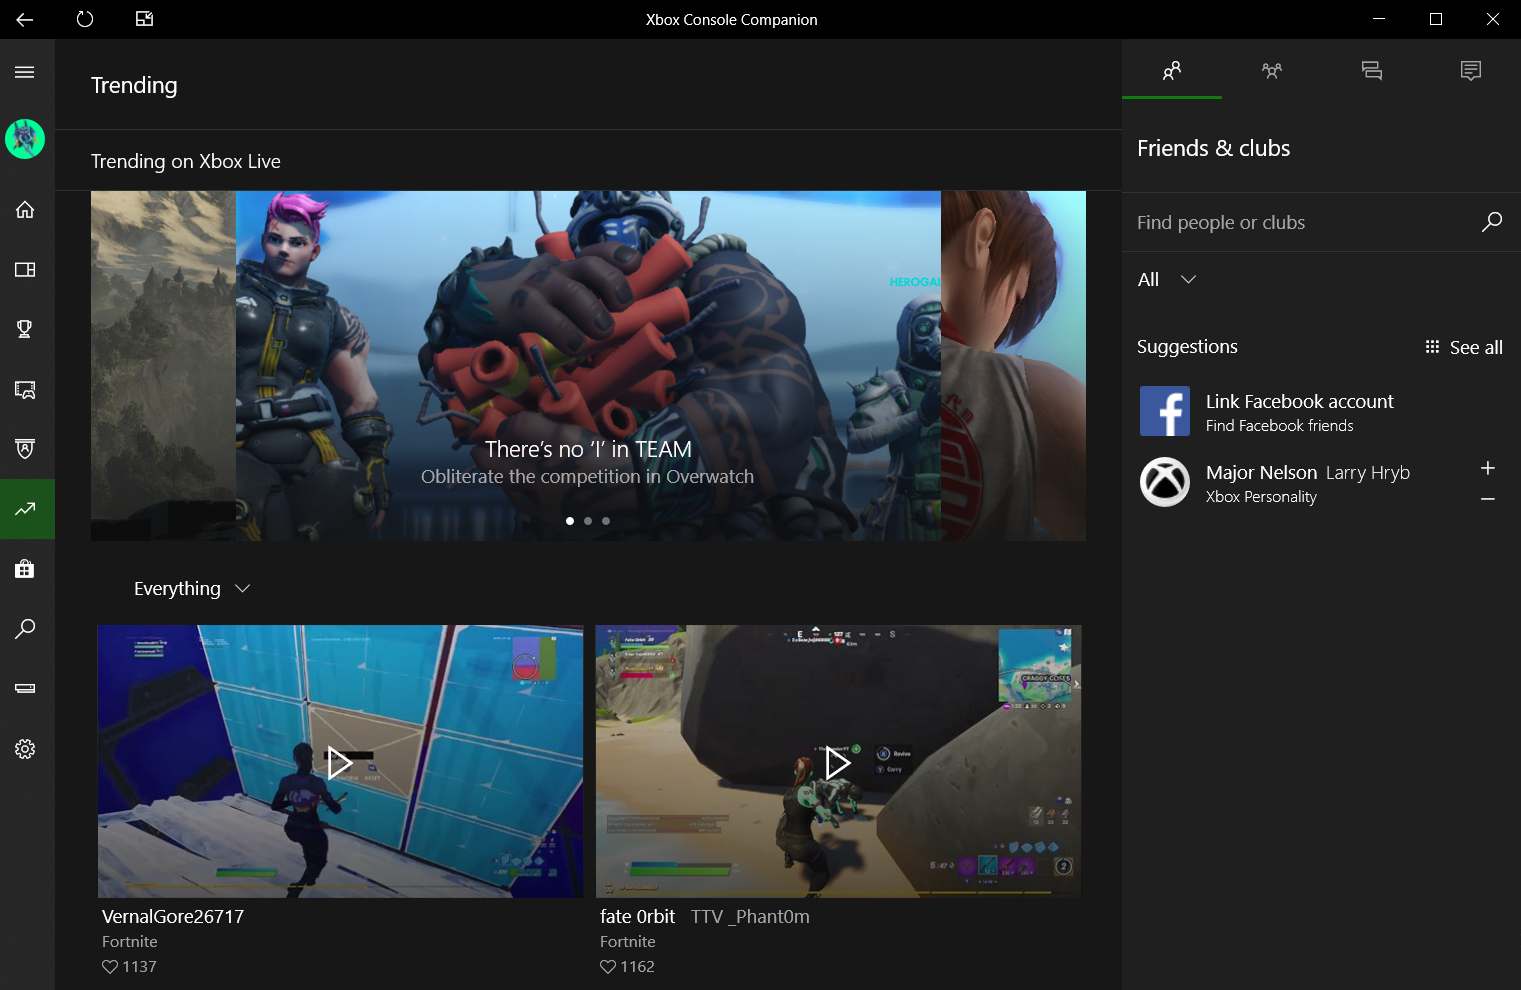
Task: Open the Connection console icon
Action: point(25,688)
